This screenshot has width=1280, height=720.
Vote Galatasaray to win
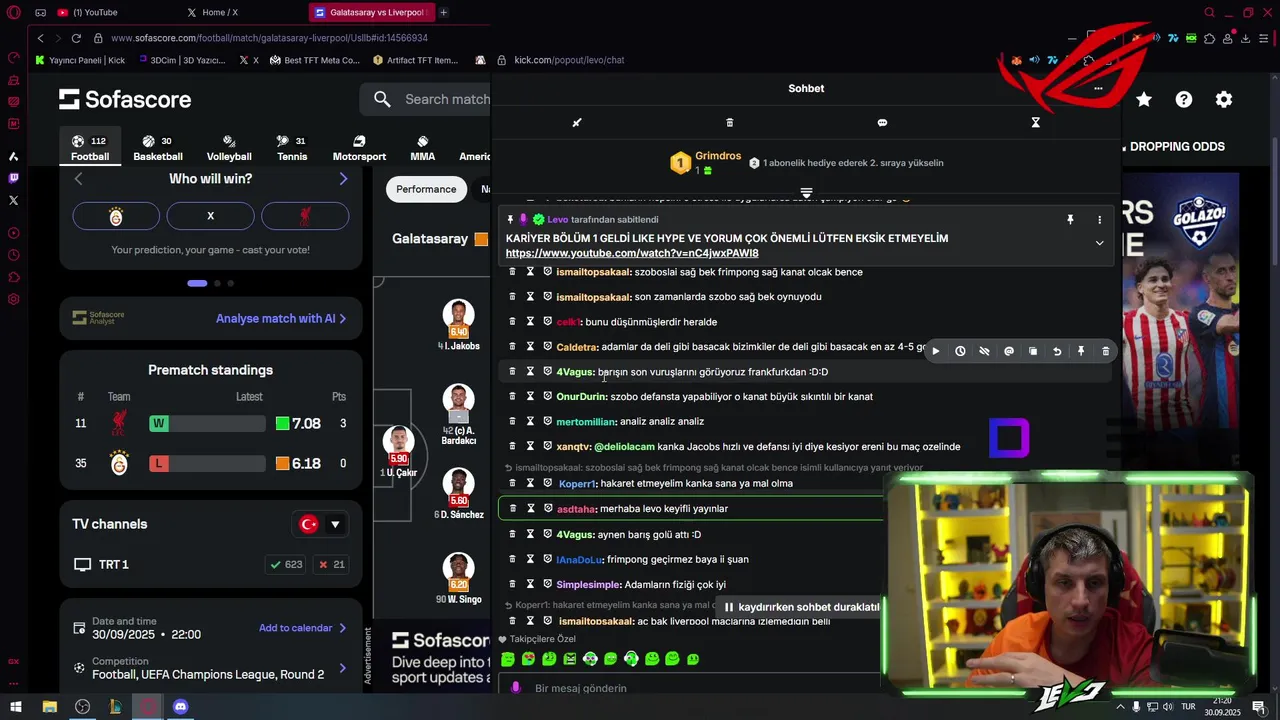(116, 216)
